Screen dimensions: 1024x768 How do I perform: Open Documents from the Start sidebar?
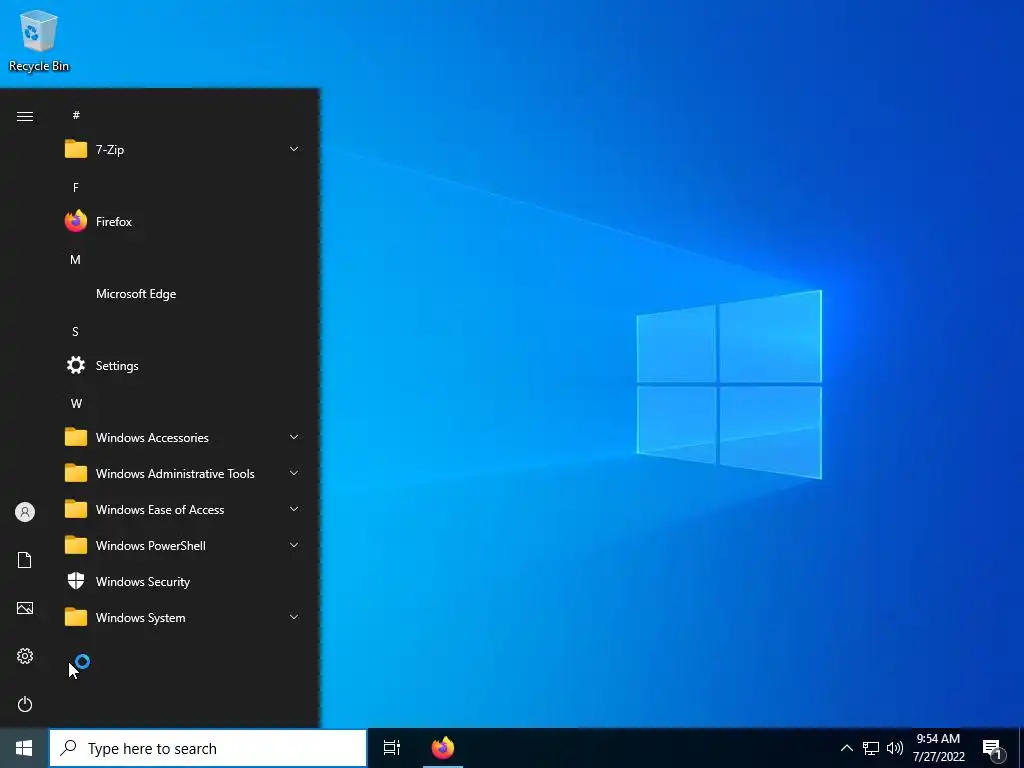point(25,560)
